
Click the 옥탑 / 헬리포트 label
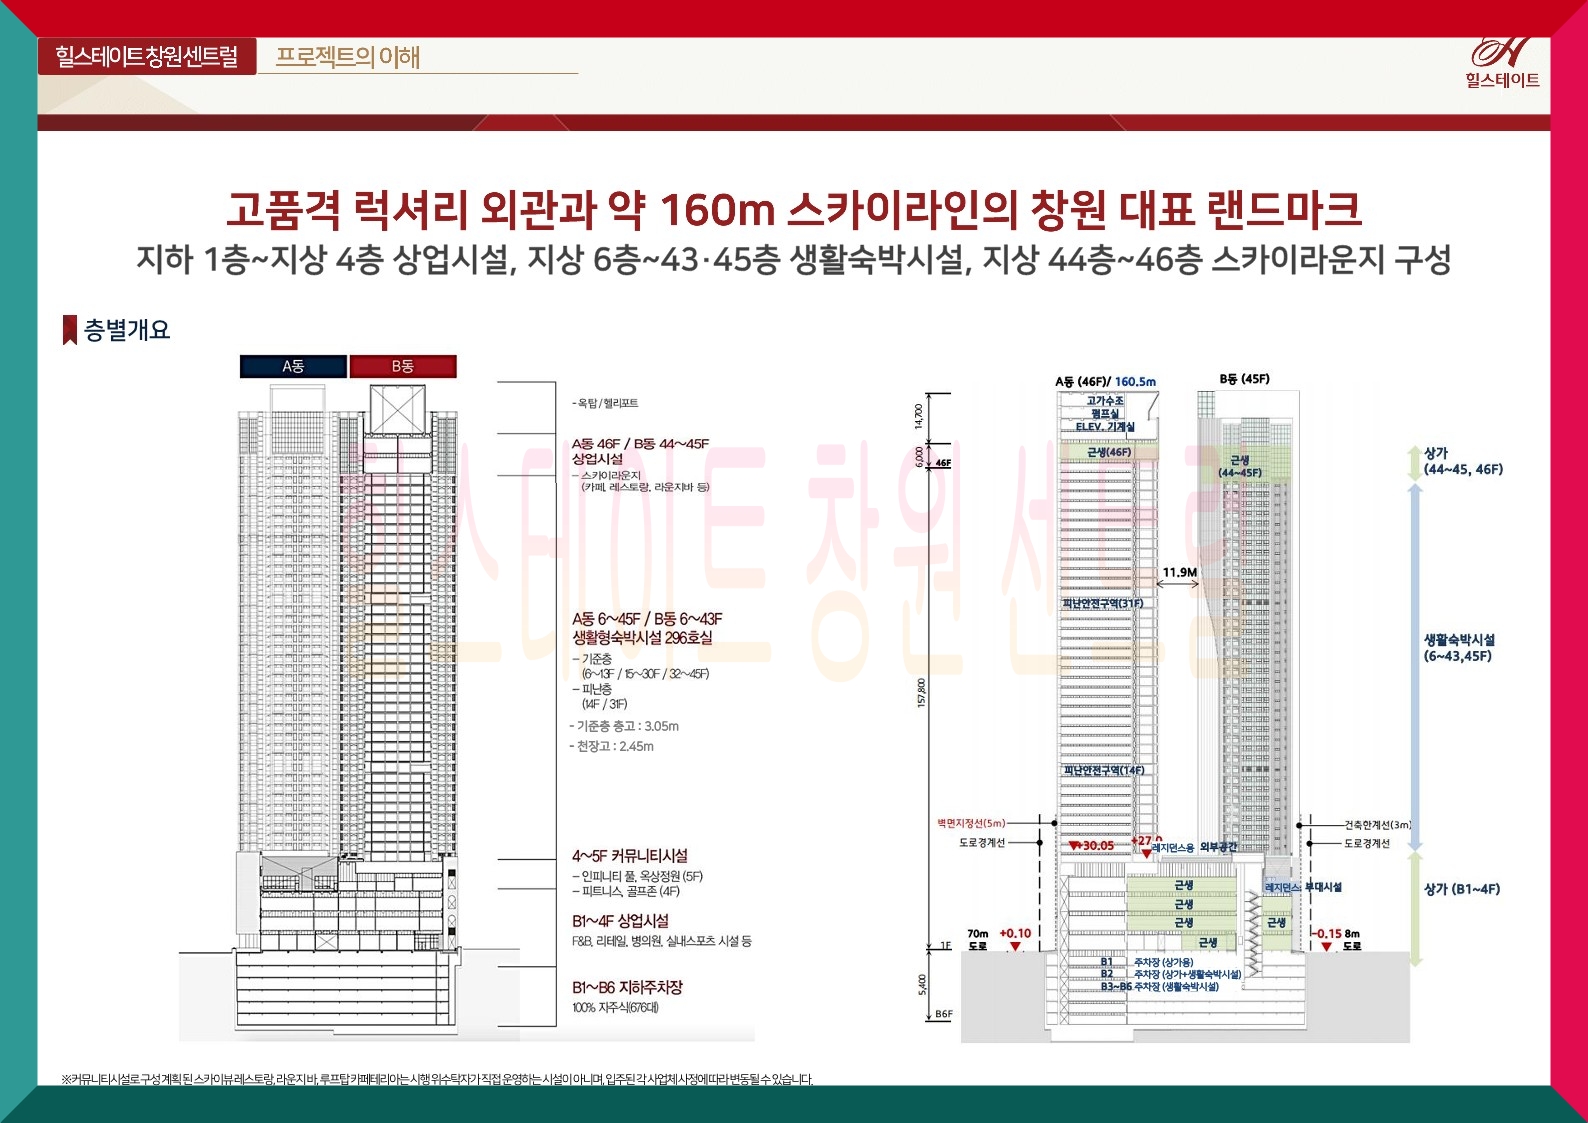tap(605, 403)
